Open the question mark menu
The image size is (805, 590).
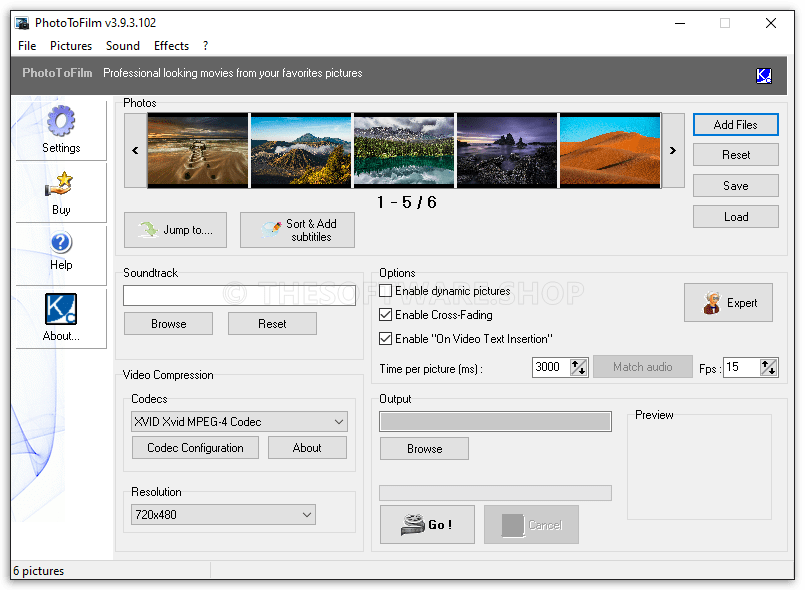[205, 46]
